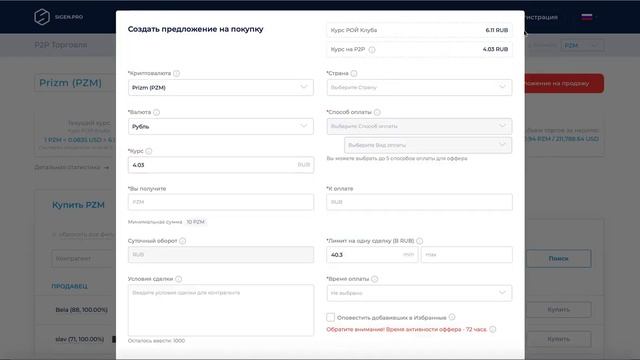This screenshot has height=360, width=640.
Task: Click info icon after offer activity warning
Action: coord(493,329)
